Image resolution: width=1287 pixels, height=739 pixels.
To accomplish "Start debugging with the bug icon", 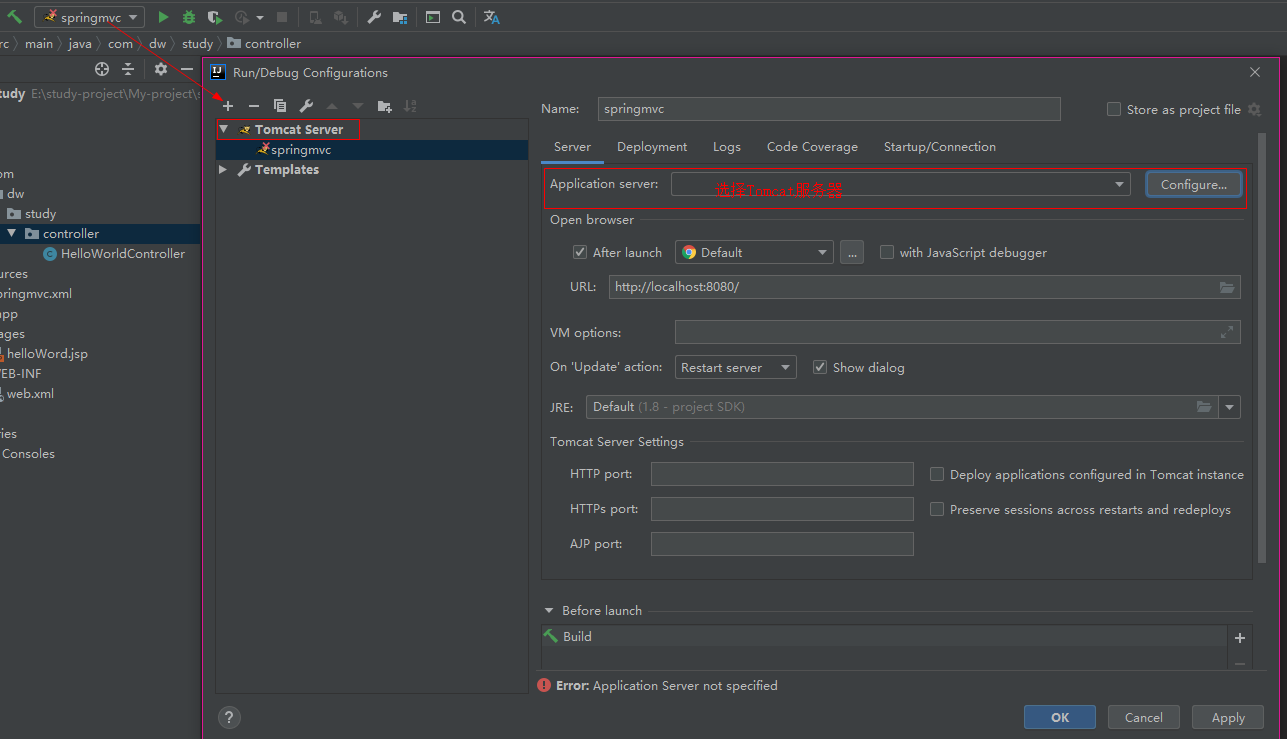I will pyautogui.click(x=189, y=17).
